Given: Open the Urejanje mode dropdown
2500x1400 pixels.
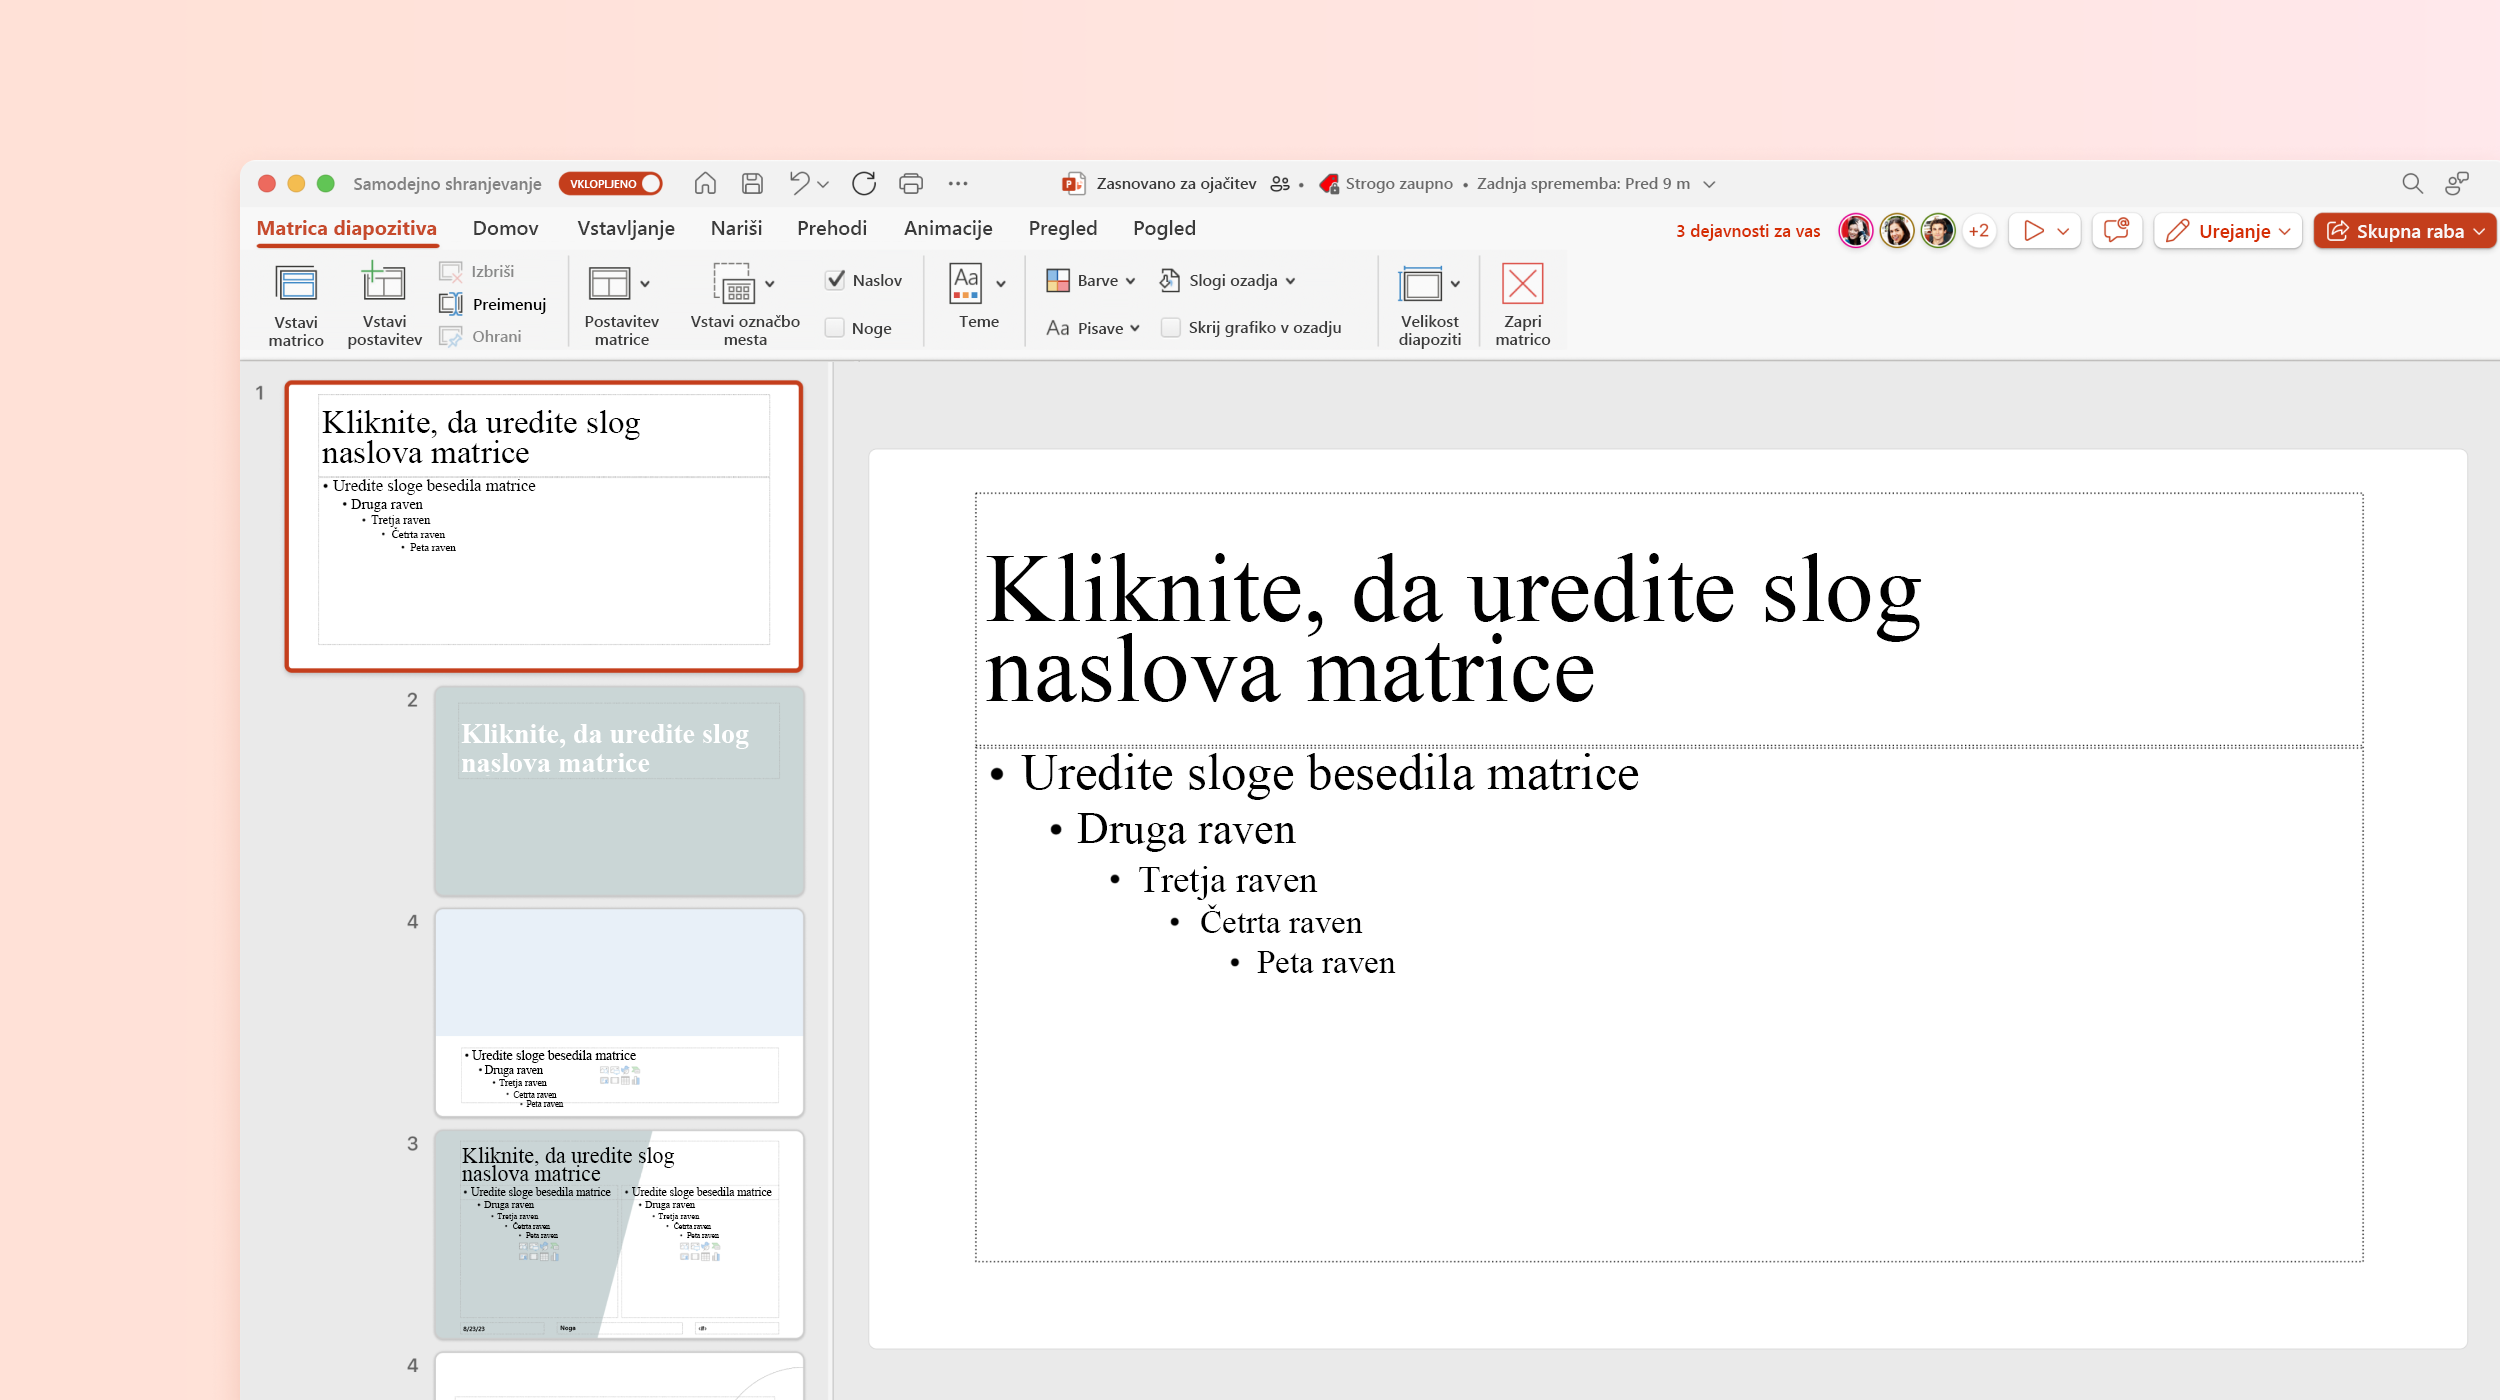Looking at the screenshot, I should pos(2229,231).
